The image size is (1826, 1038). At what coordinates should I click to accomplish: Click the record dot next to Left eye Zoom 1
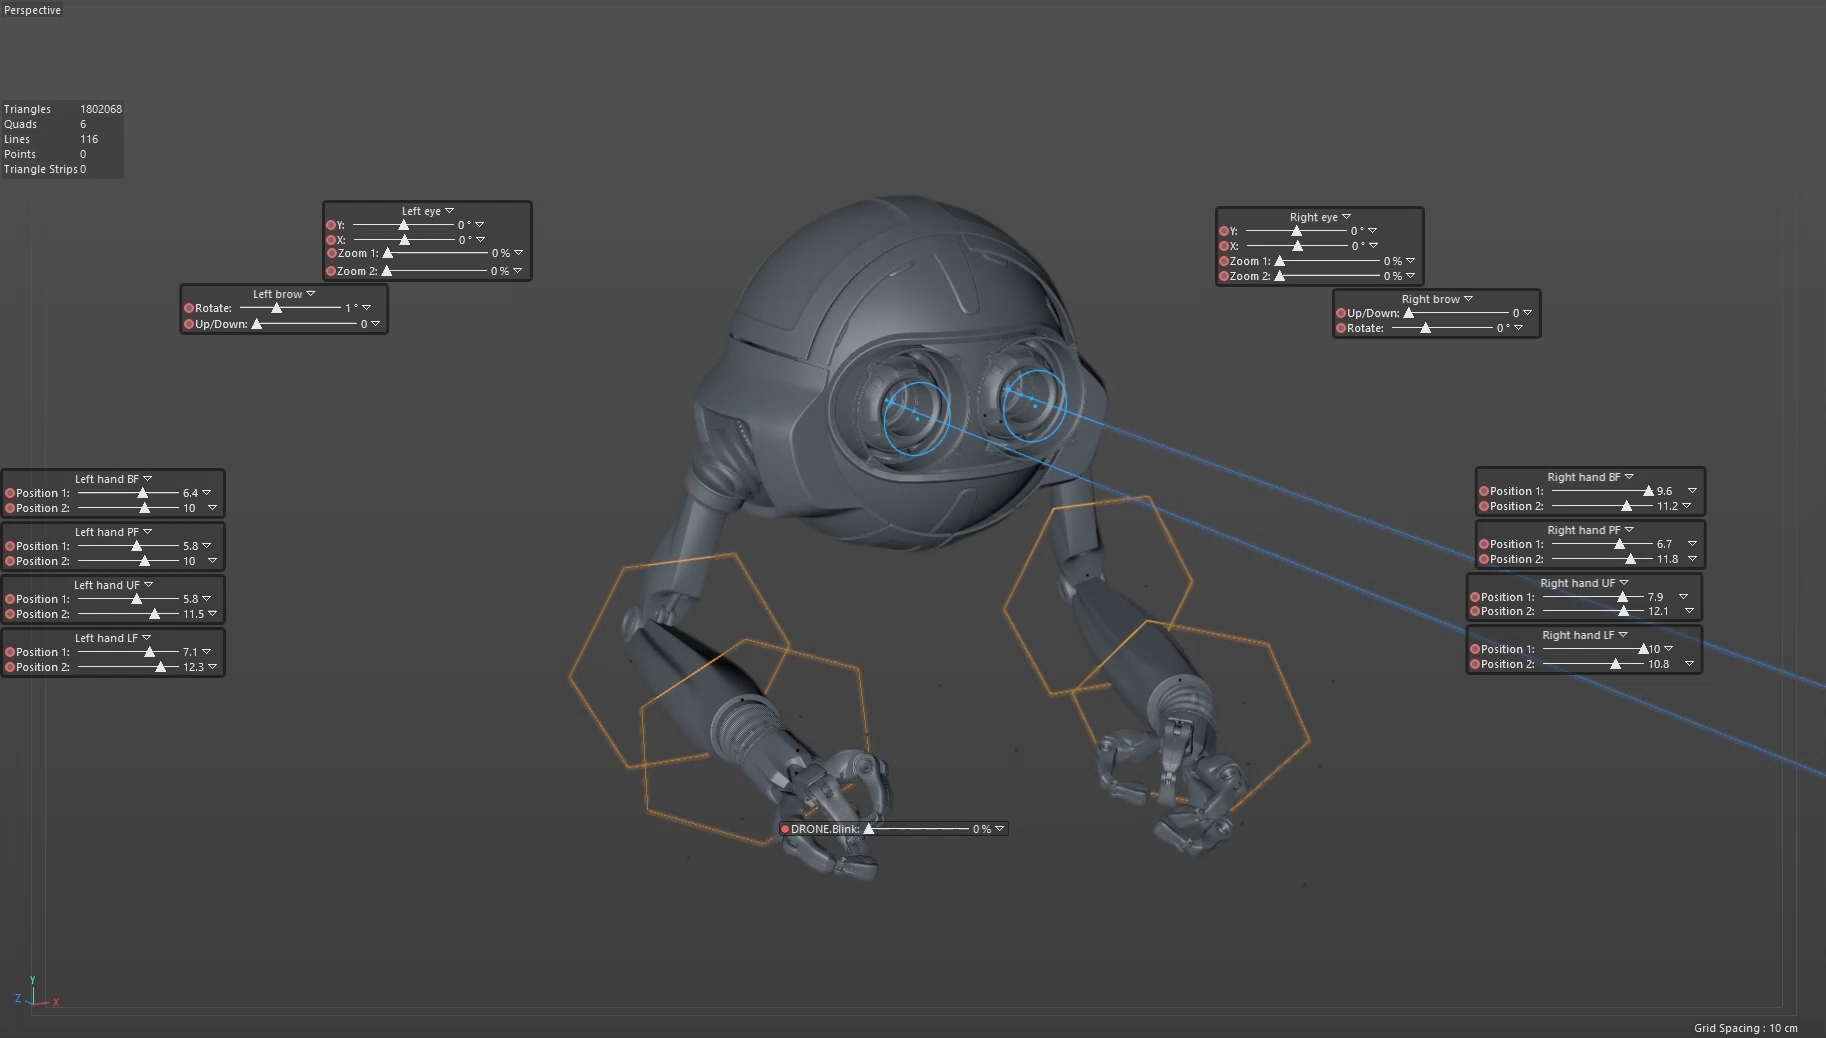tap(331, 254)
